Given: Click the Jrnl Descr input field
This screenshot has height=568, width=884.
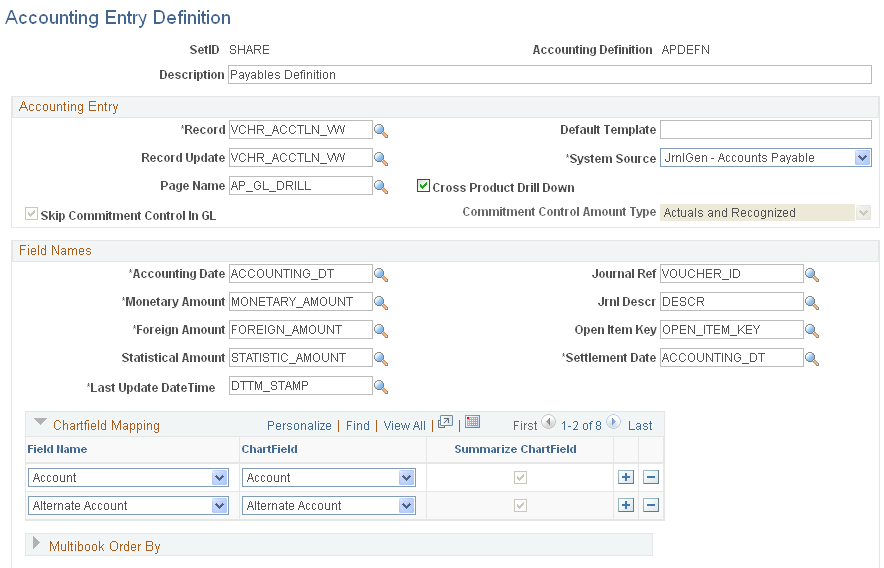Looking at the screenshot, I should tap(731, 302).
